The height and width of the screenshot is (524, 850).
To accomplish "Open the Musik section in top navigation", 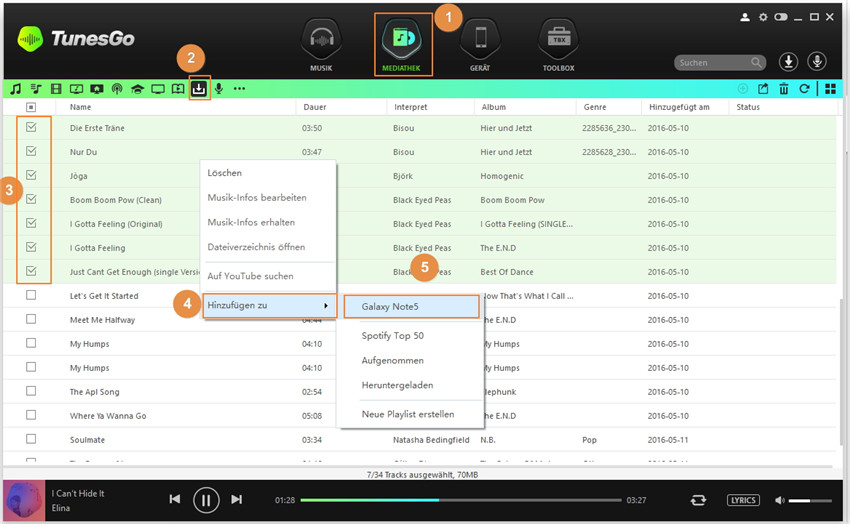I will [321, 46].
